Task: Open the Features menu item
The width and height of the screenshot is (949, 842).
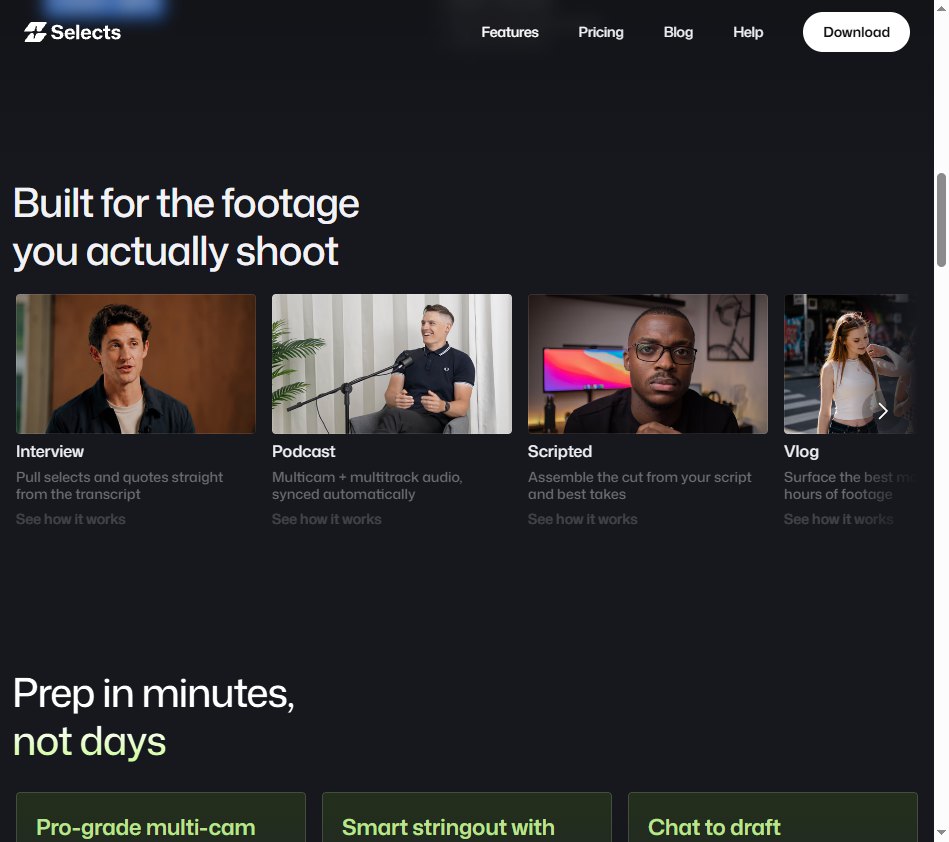Action: click(510, 32)
